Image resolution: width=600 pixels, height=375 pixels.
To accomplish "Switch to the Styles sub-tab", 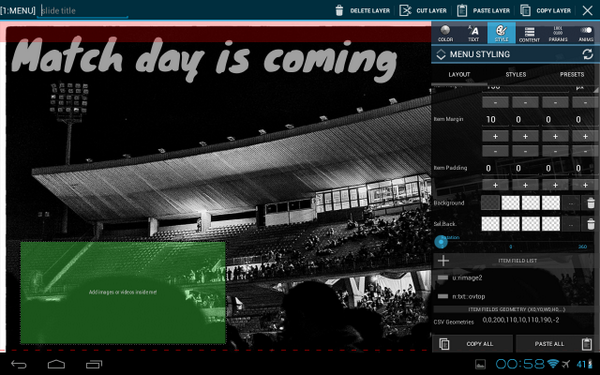I will pyautogui.click(x=516, y=74).
